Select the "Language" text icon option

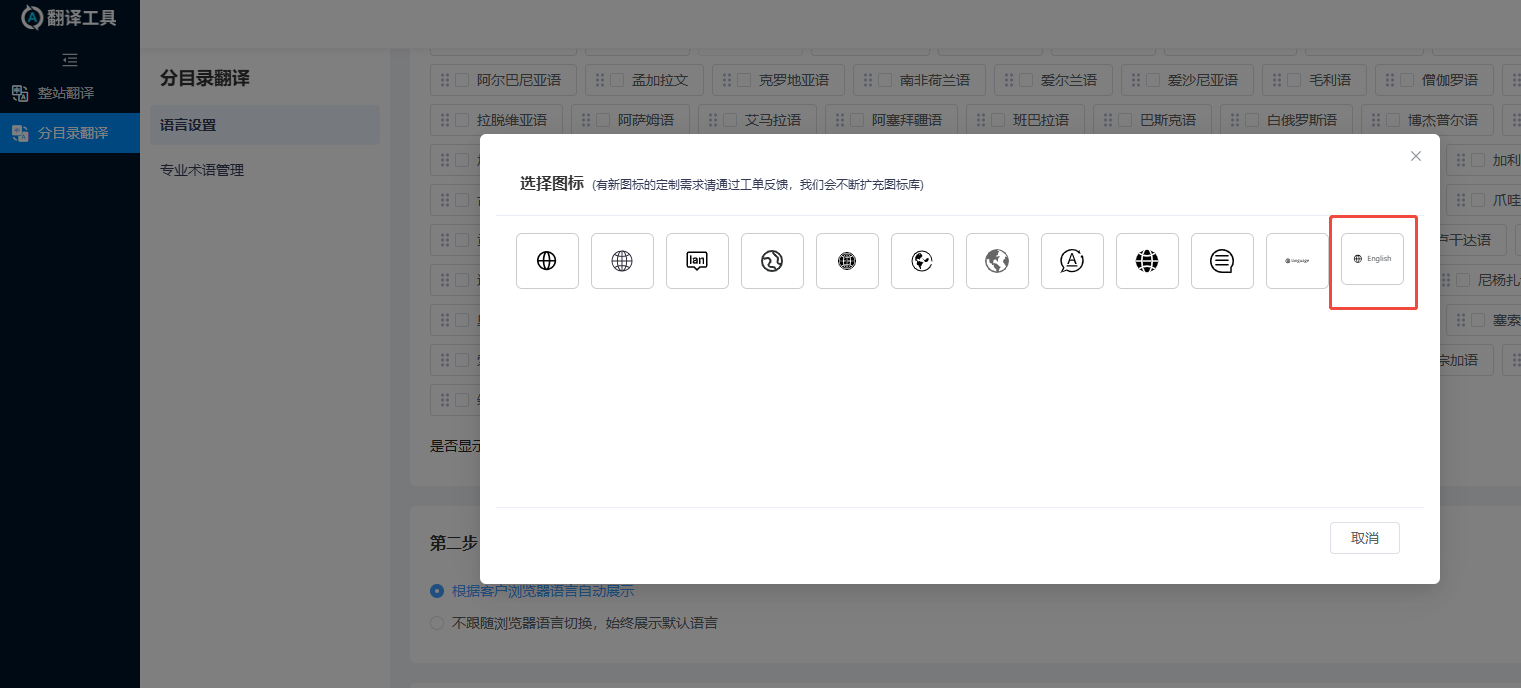click(1297, 260)
